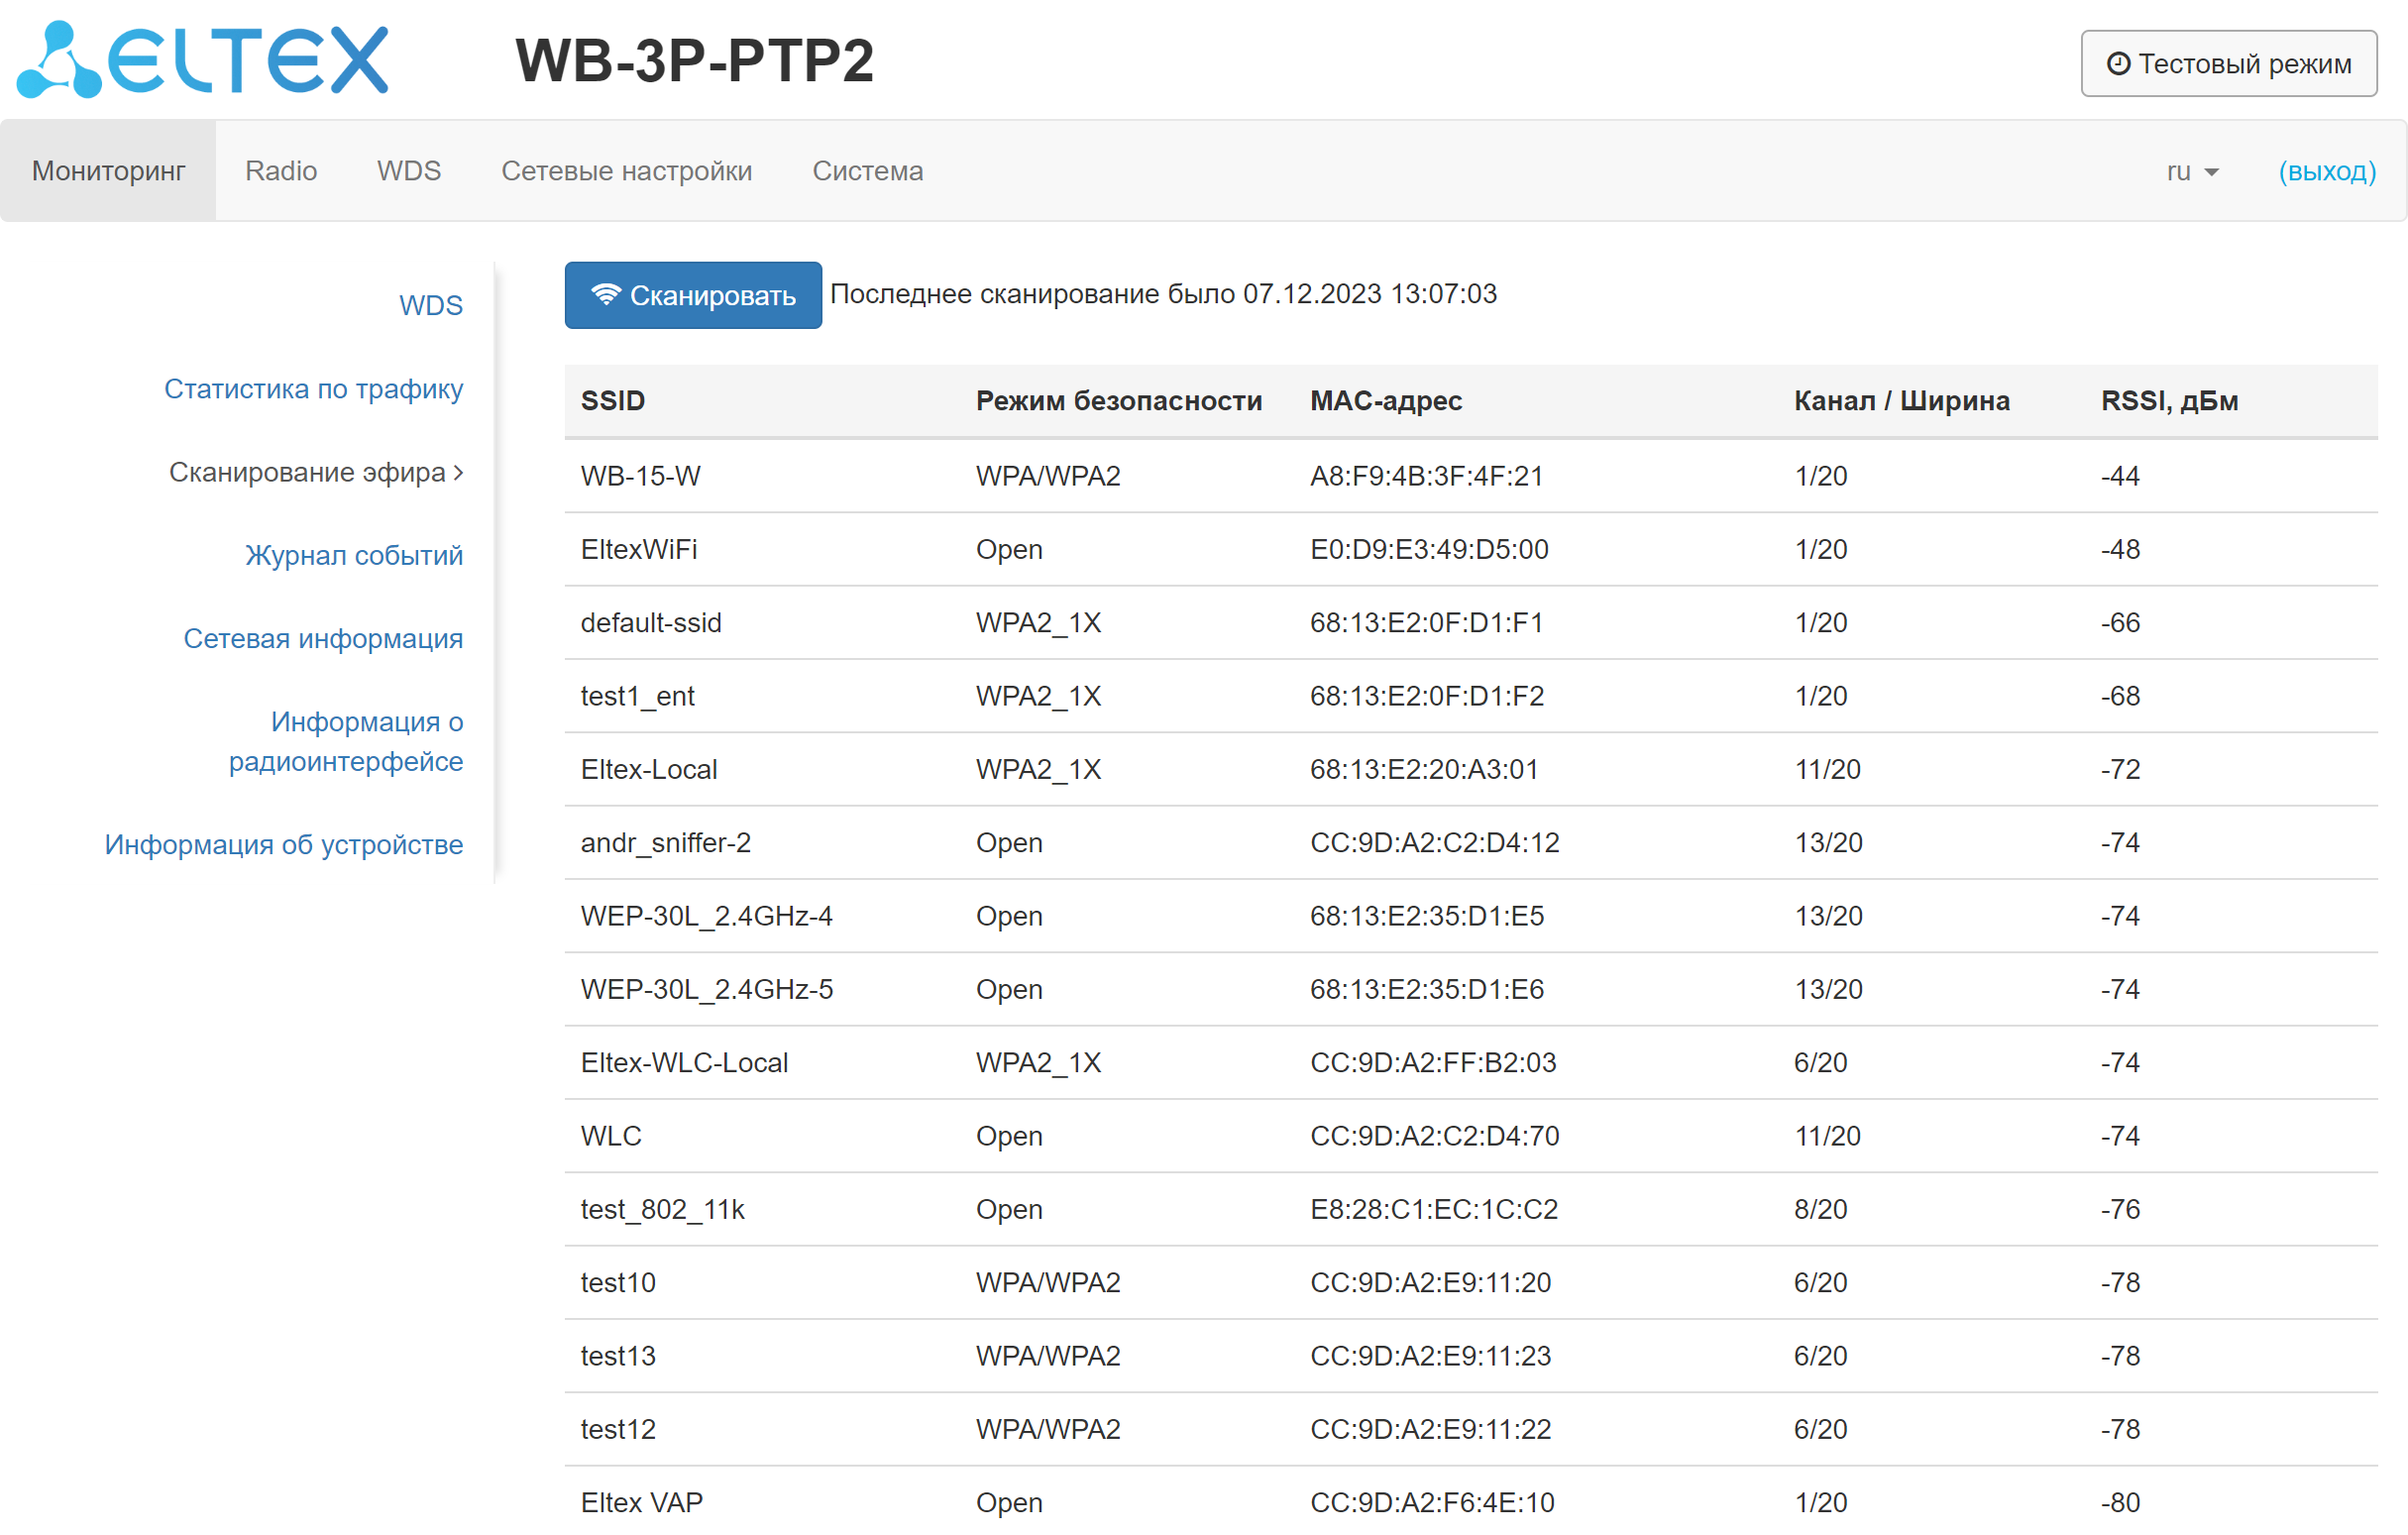Click the (выход) logout link

(2327, 171)
